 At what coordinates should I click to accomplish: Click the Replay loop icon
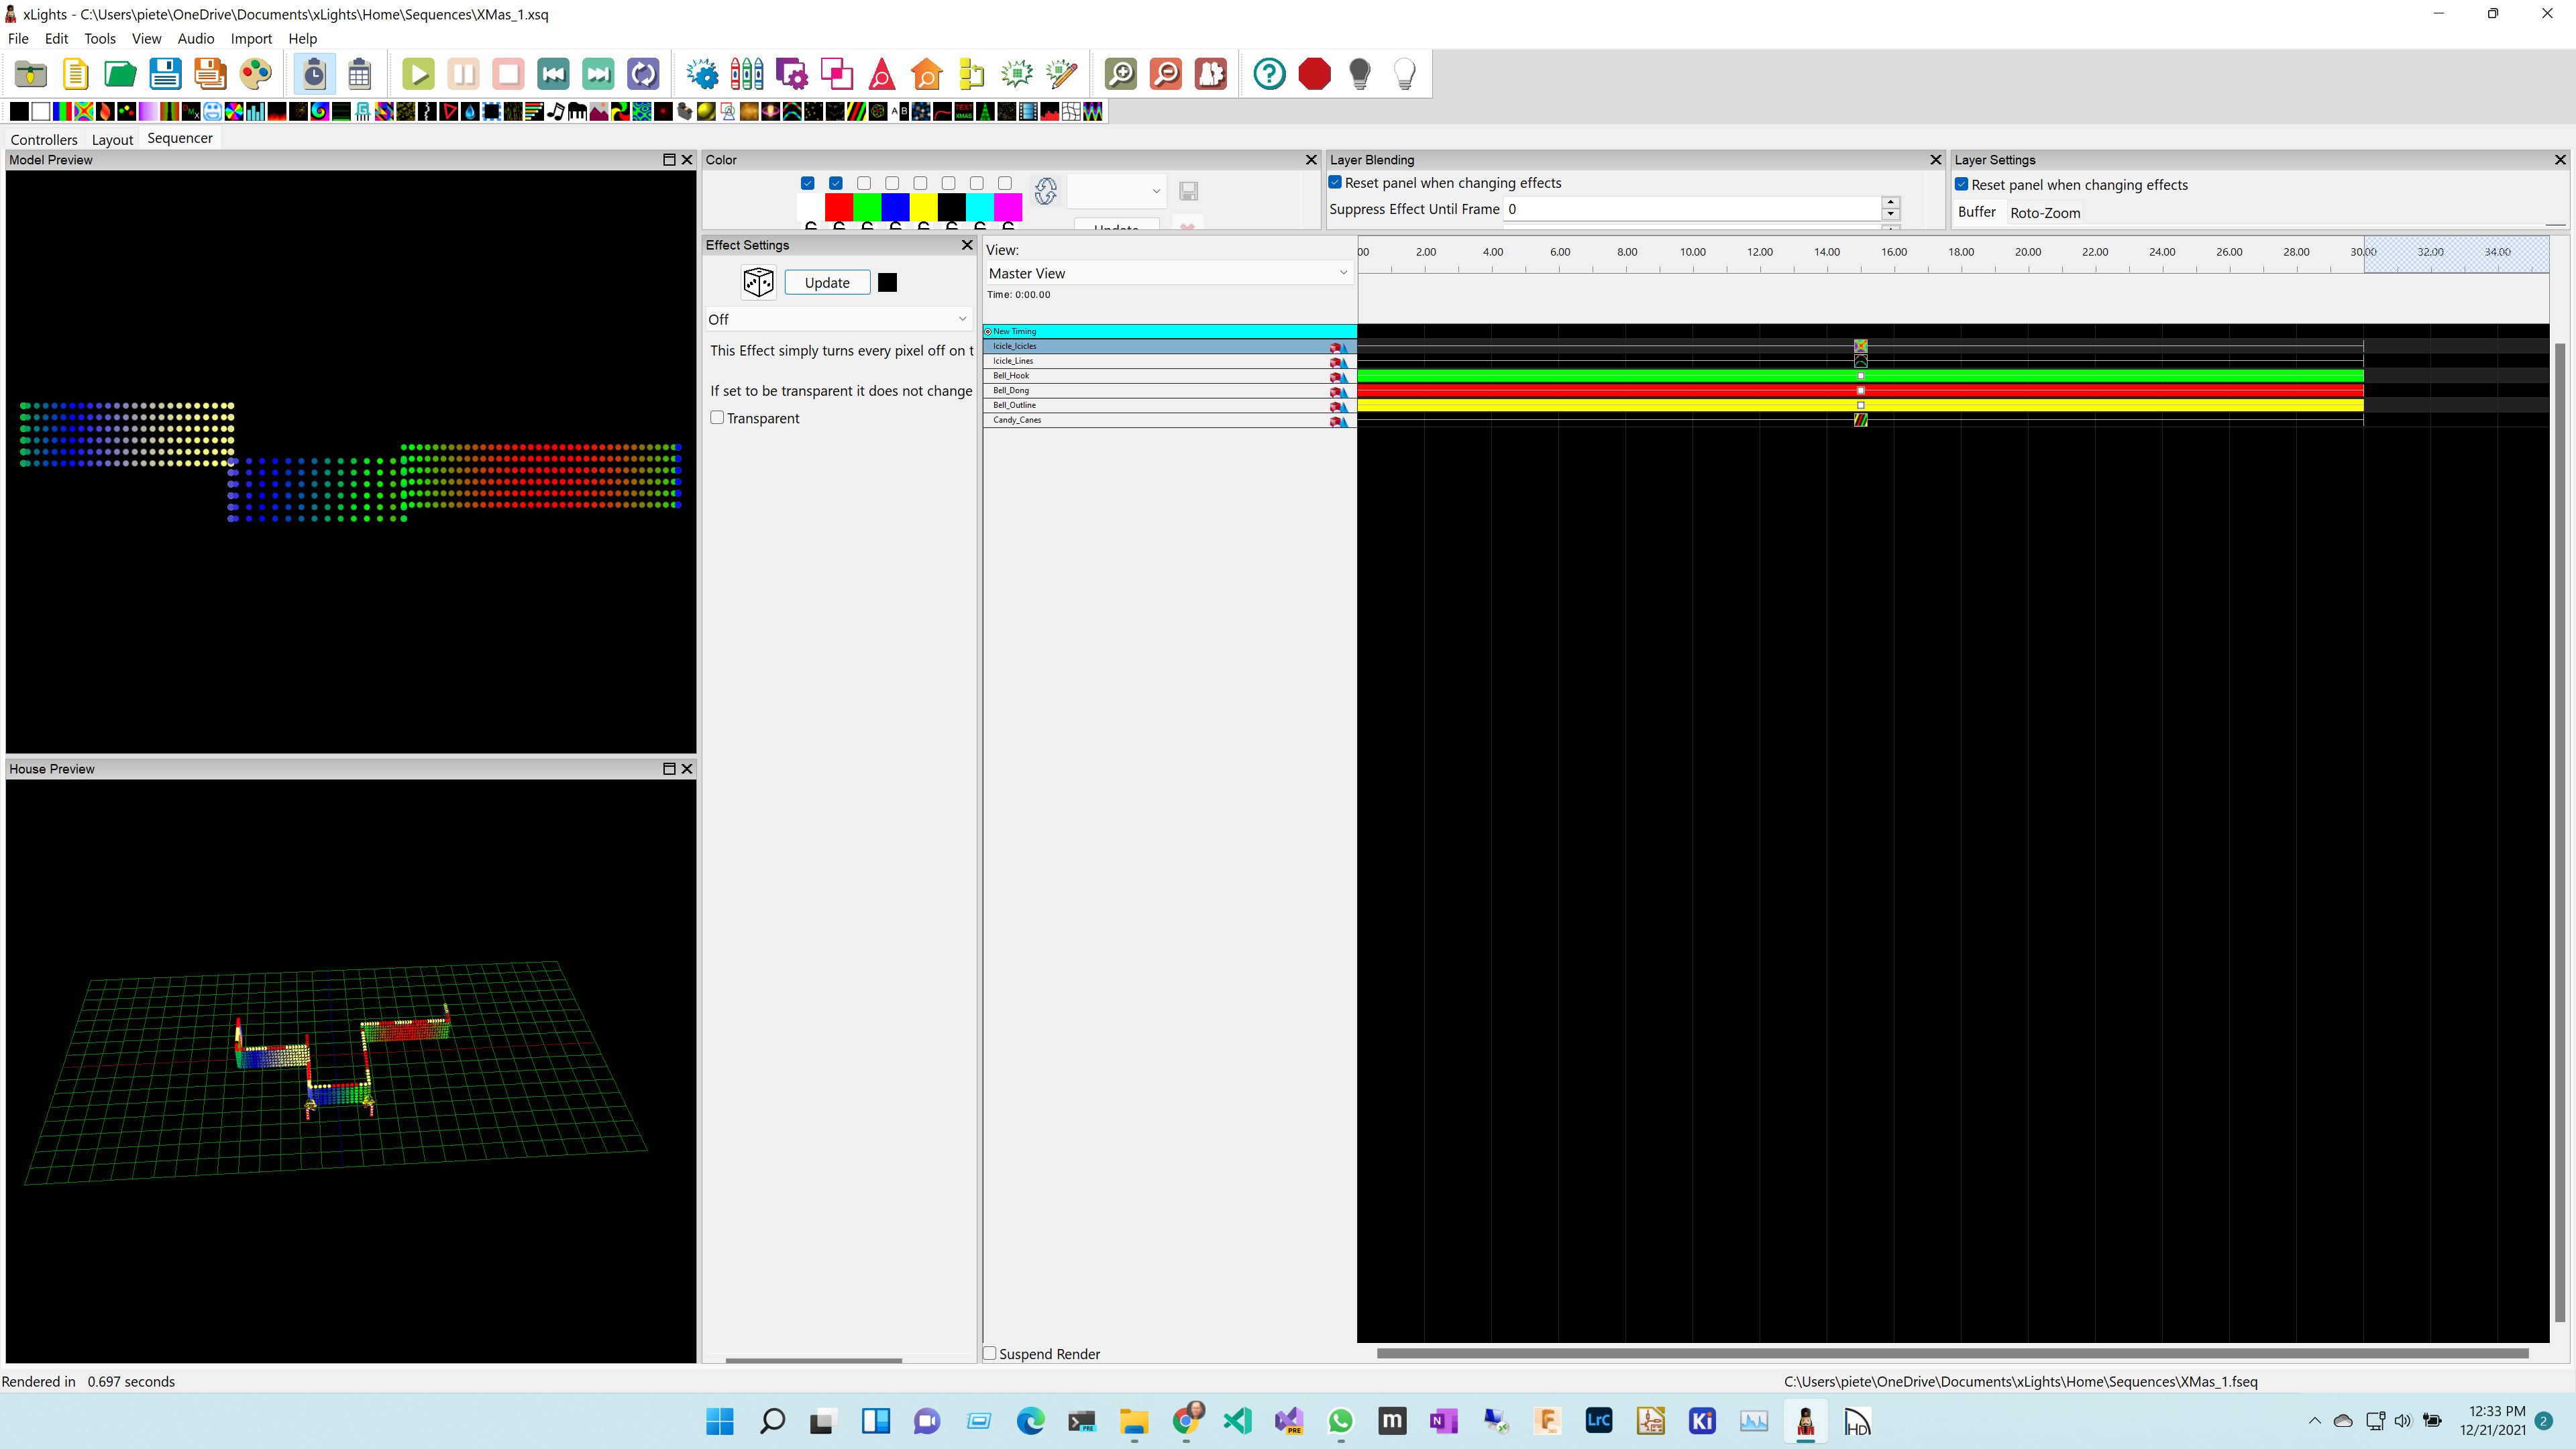click(x=643, y=74)
